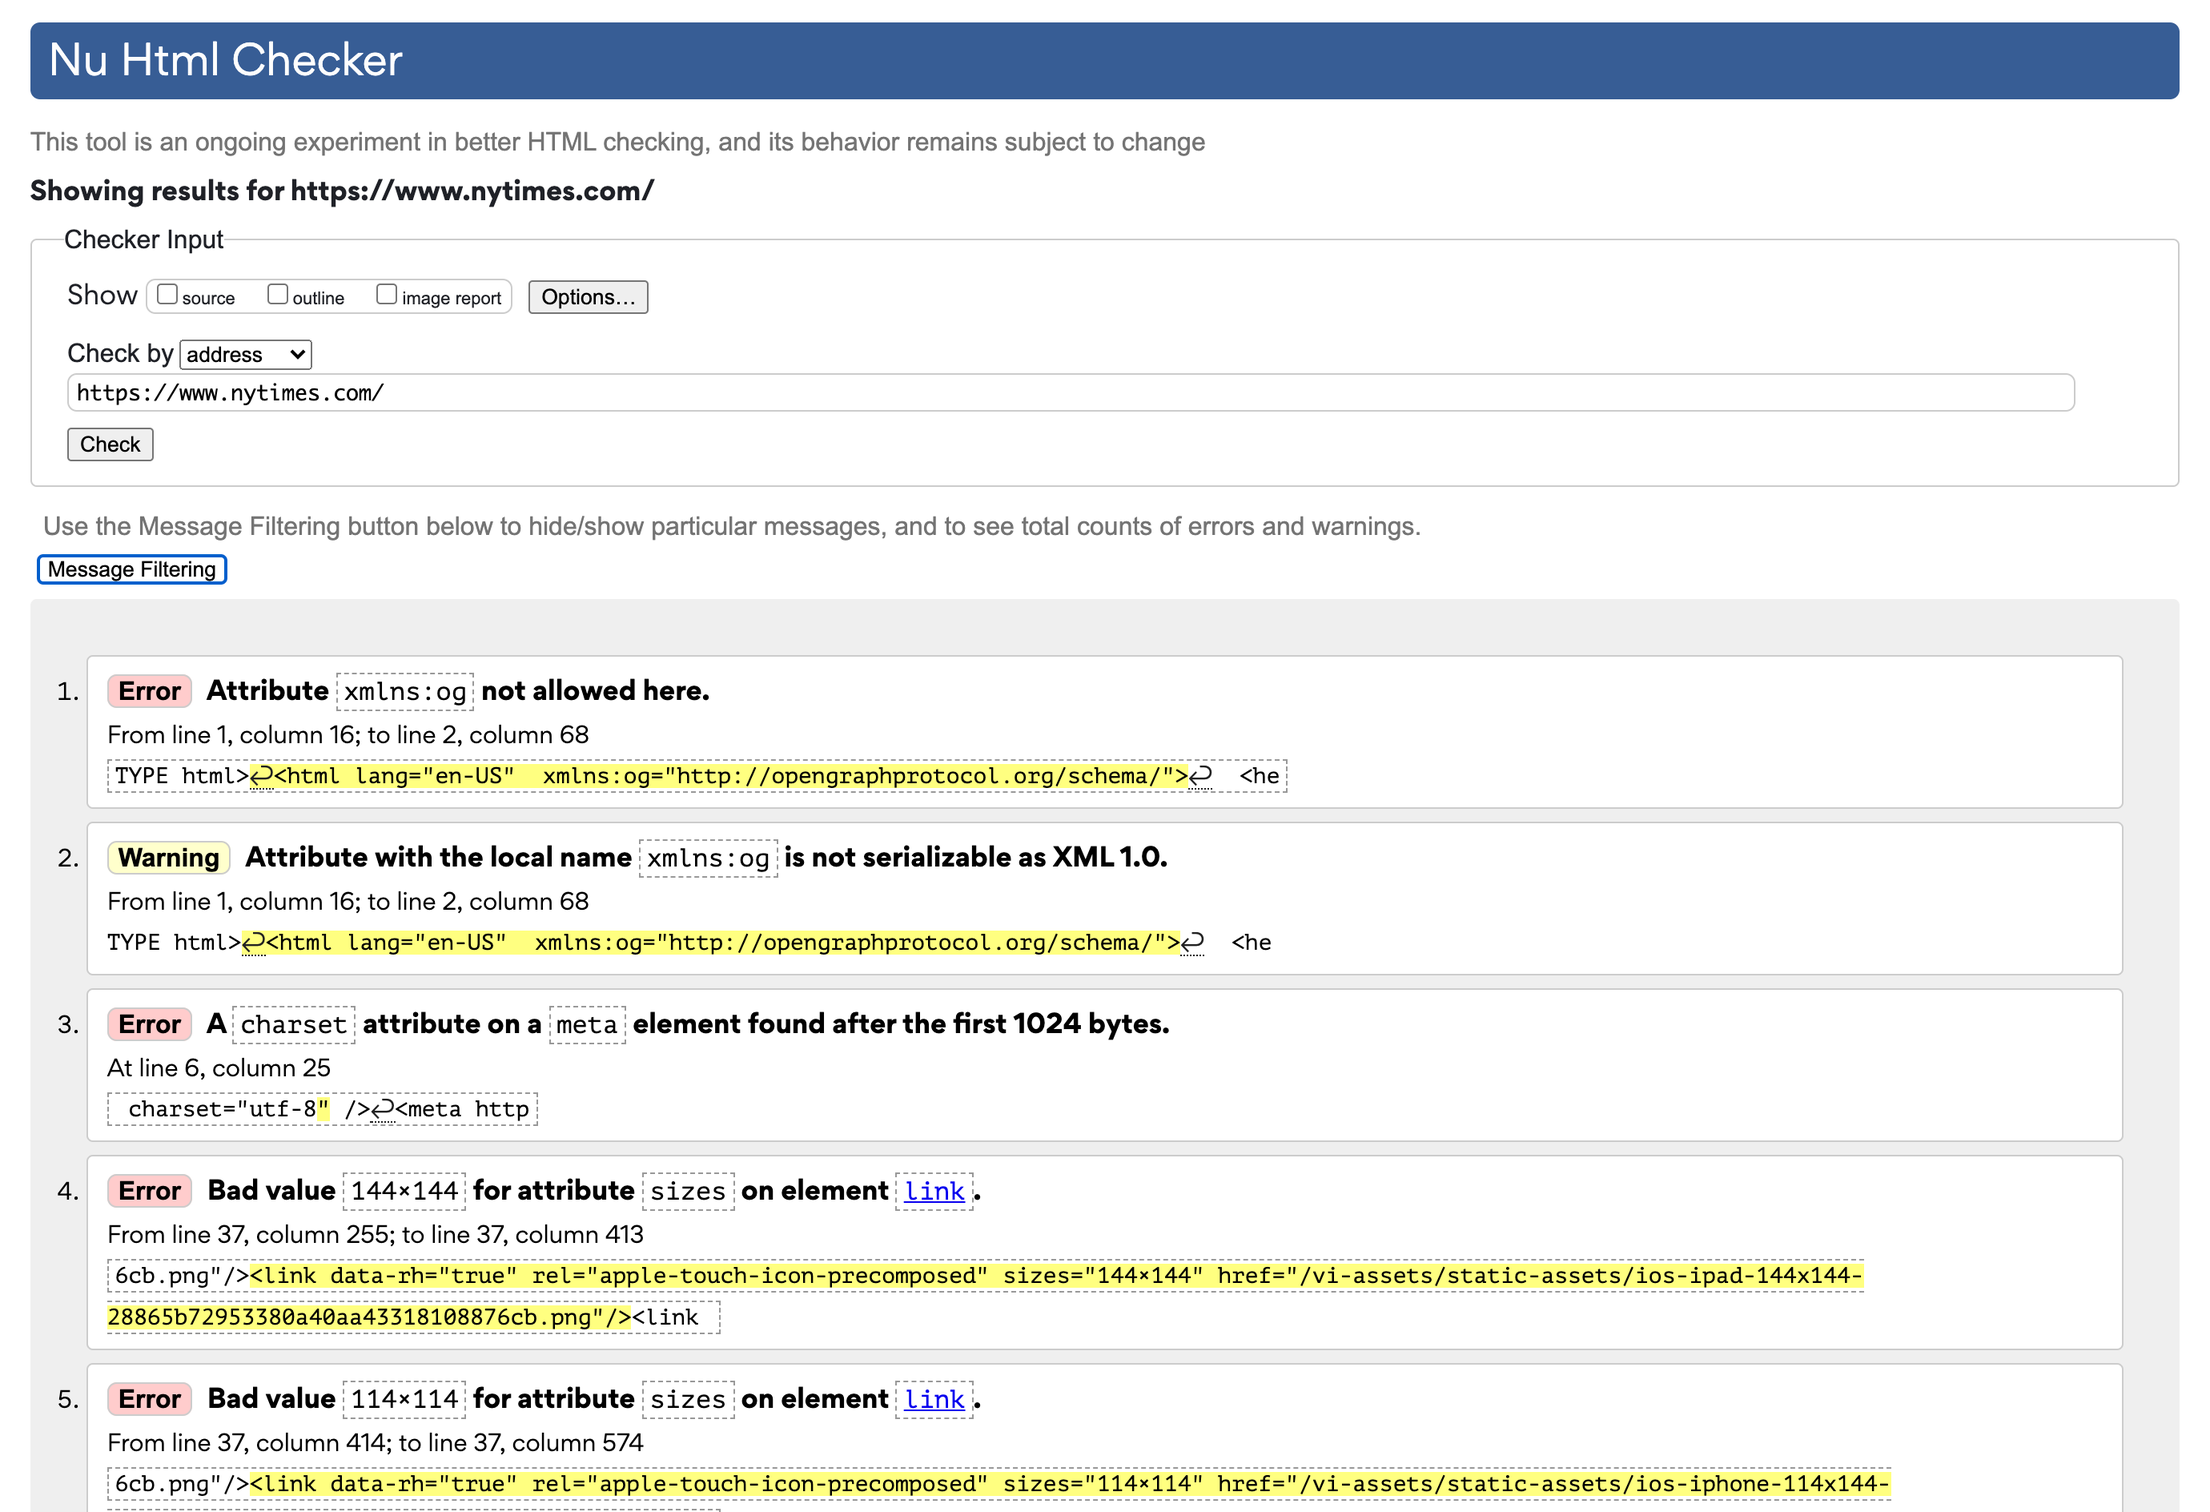Click the Nu Html Checker title
The image size is (2210, 1512).
click(226, 60)
